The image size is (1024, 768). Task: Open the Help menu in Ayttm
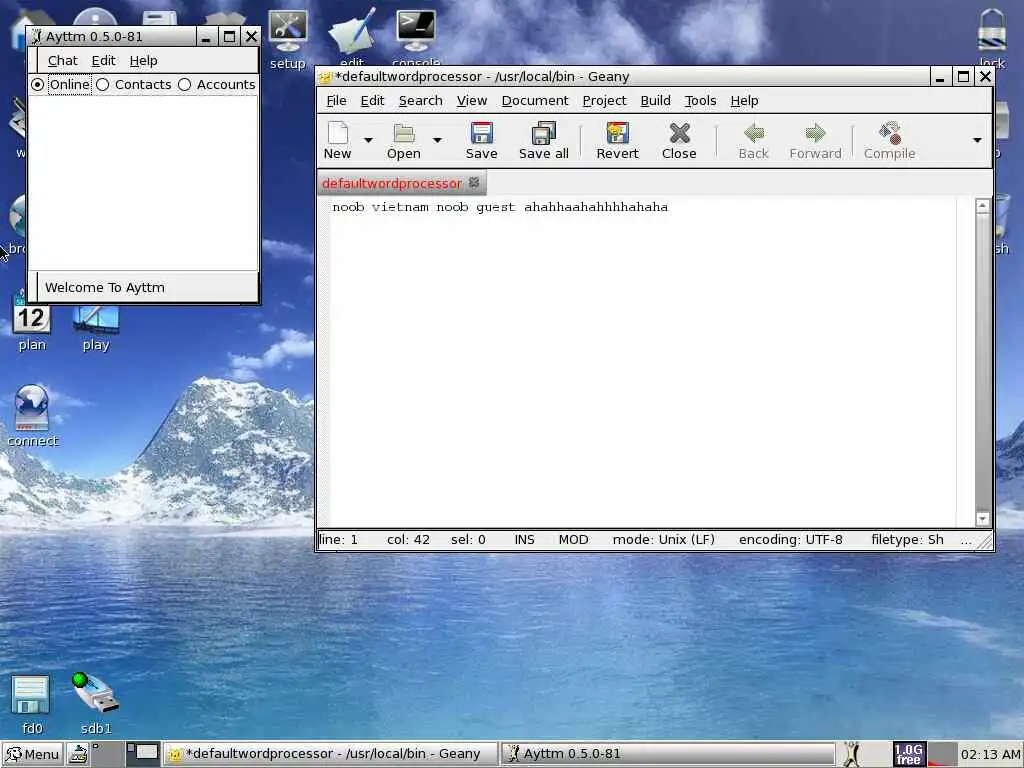pos(143,61)
